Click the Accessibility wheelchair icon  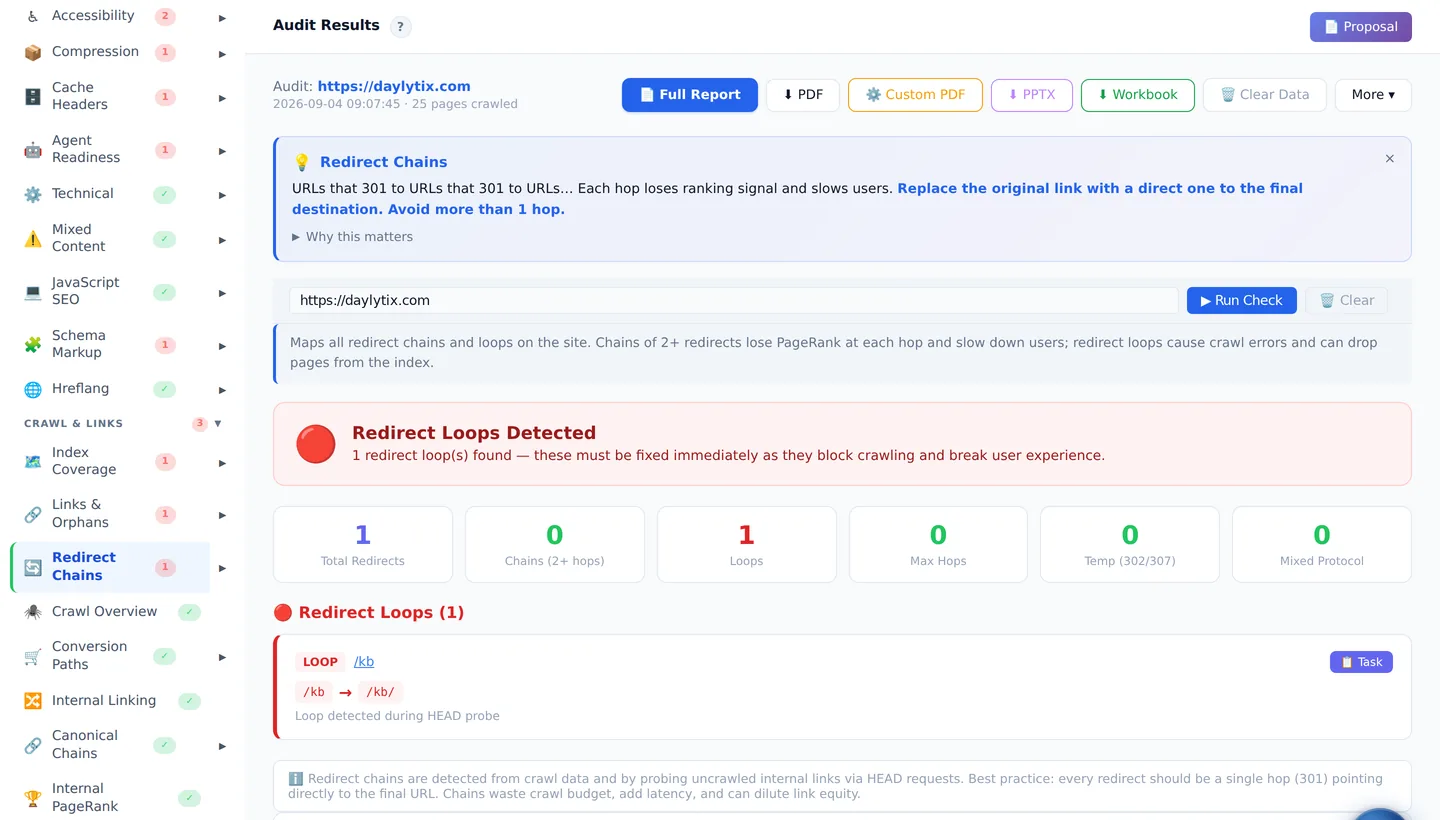(33, 16)
